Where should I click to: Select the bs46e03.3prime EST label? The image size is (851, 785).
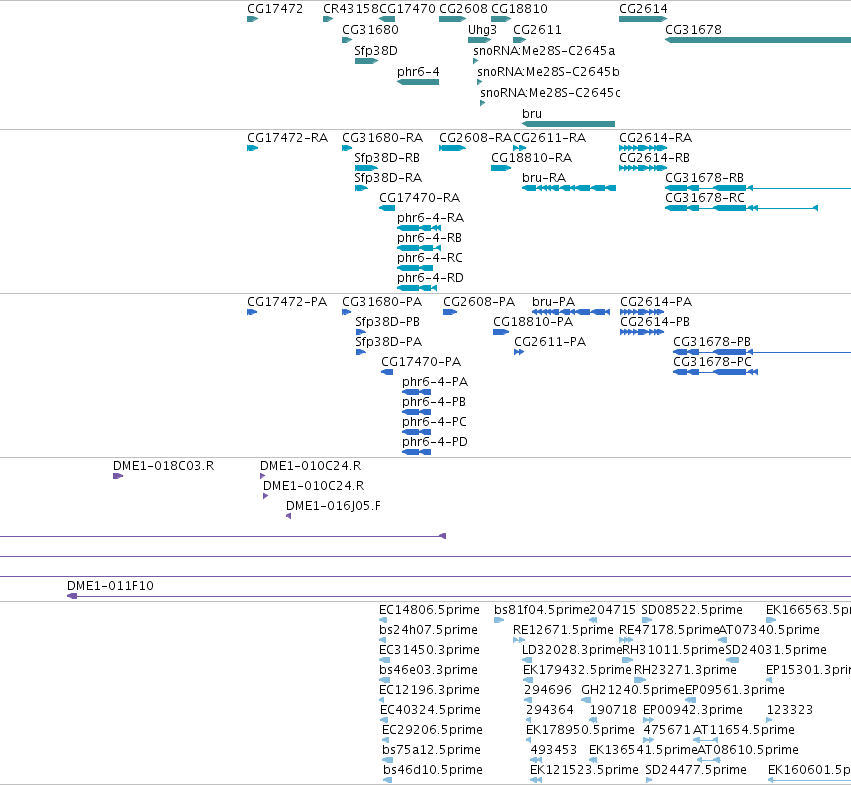pyautogui.click(x=428, y=670)
